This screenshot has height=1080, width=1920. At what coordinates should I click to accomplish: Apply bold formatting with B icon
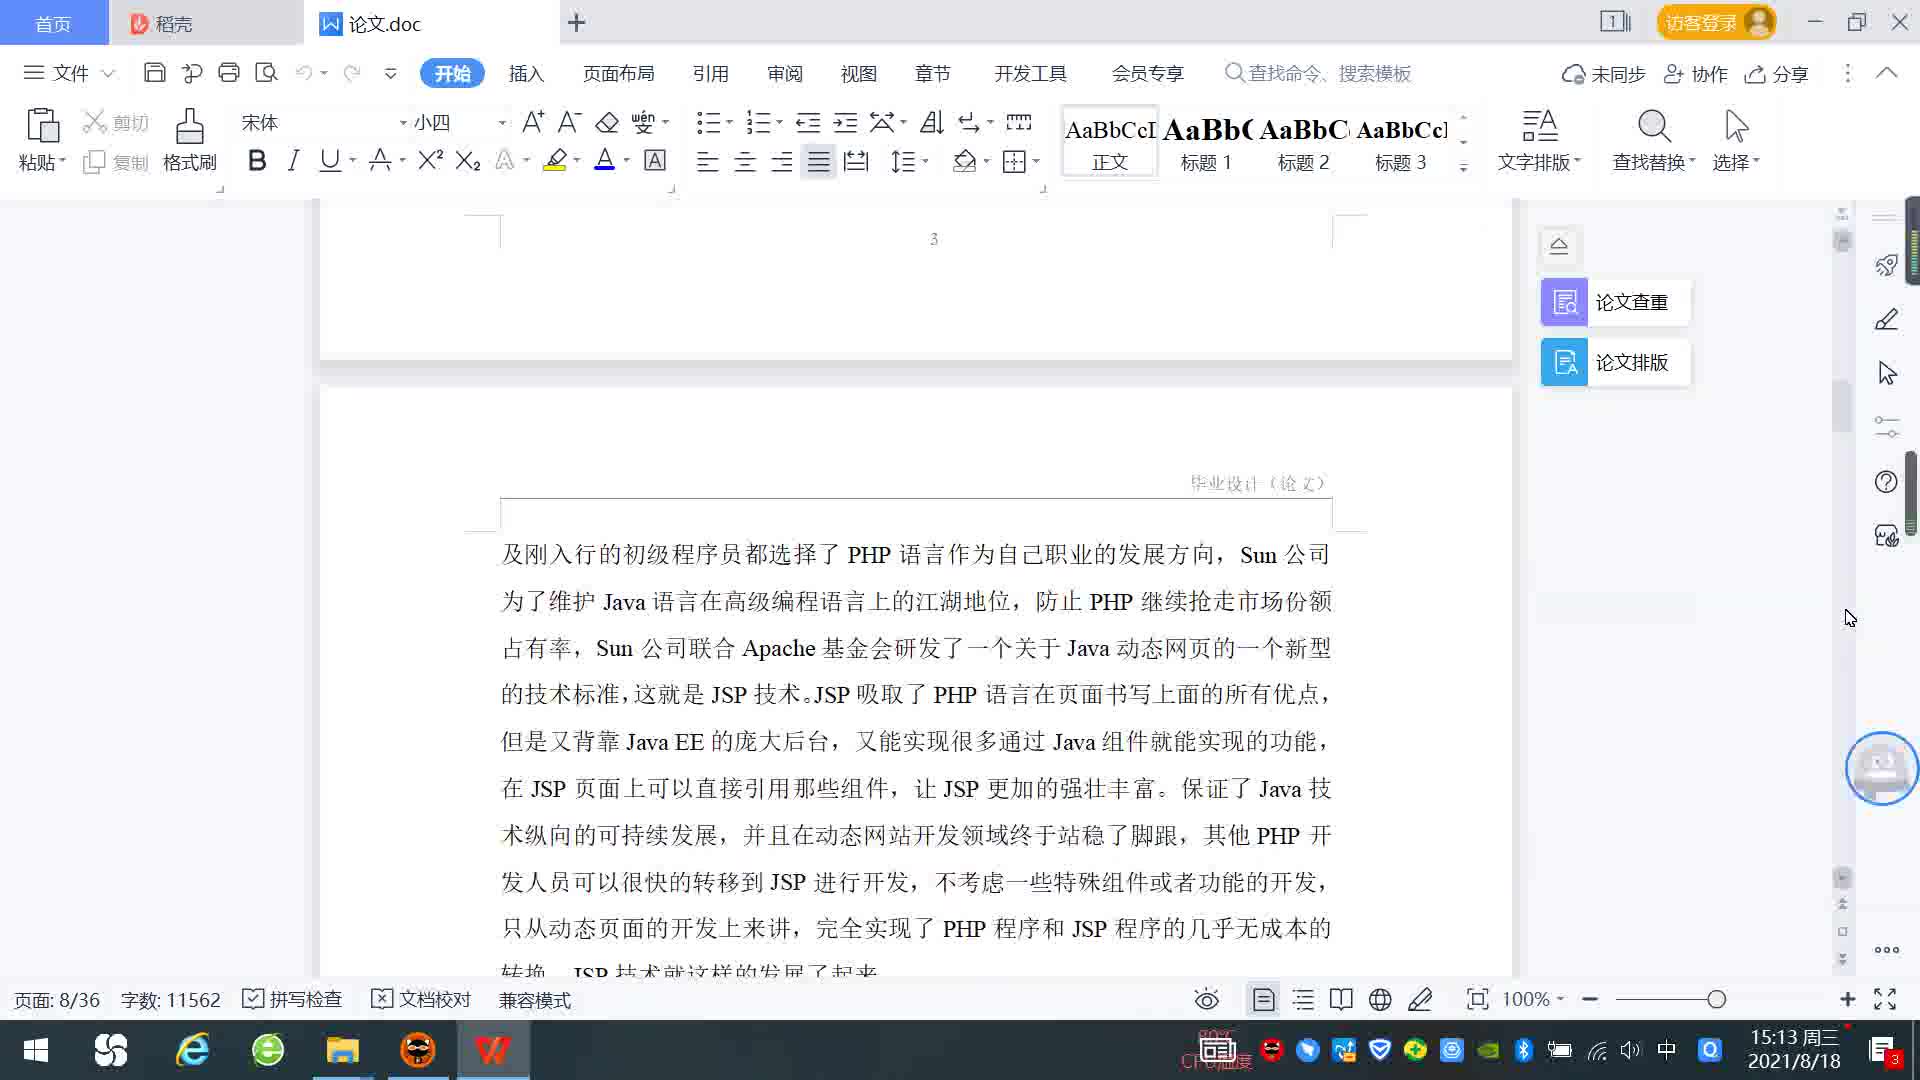(257, 161)
